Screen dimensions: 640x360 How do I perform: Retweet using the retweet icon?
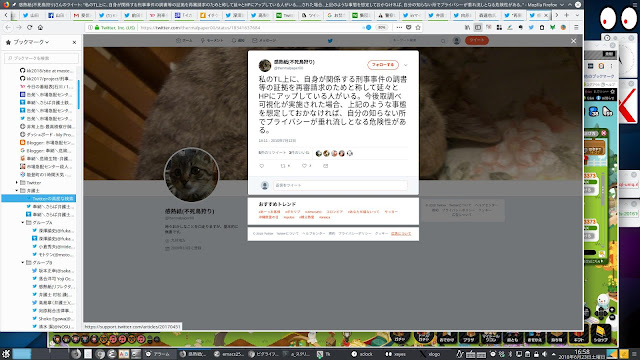pyautogui.click(x=283, y=166)
